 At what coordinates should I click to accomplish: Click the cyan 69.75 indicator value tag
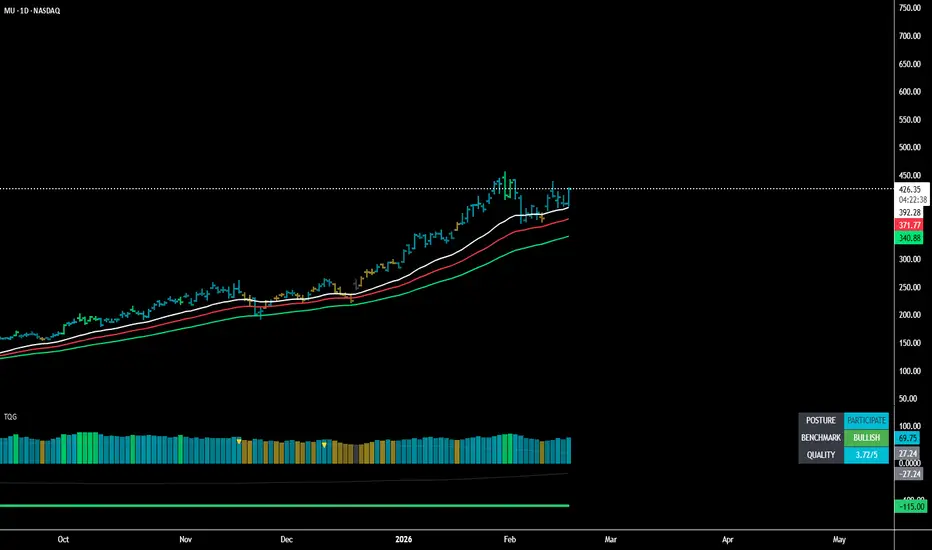(x=907, y=438)
